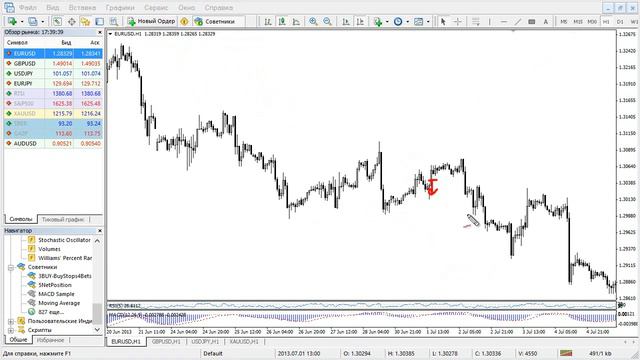Switch to XAUUSD,H1 chart tab
The image size is (640, 360).
(x=244, y=342)
